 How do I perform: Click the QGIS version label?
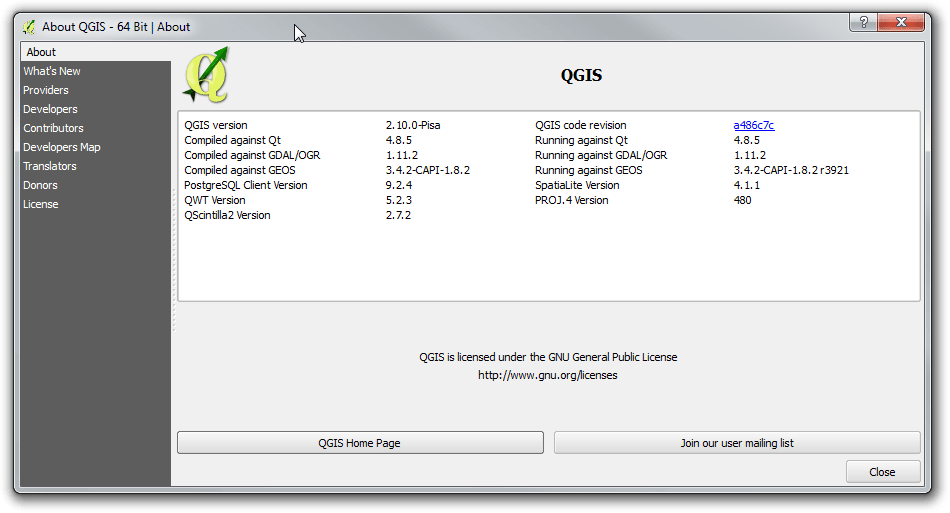coord(216,125)
